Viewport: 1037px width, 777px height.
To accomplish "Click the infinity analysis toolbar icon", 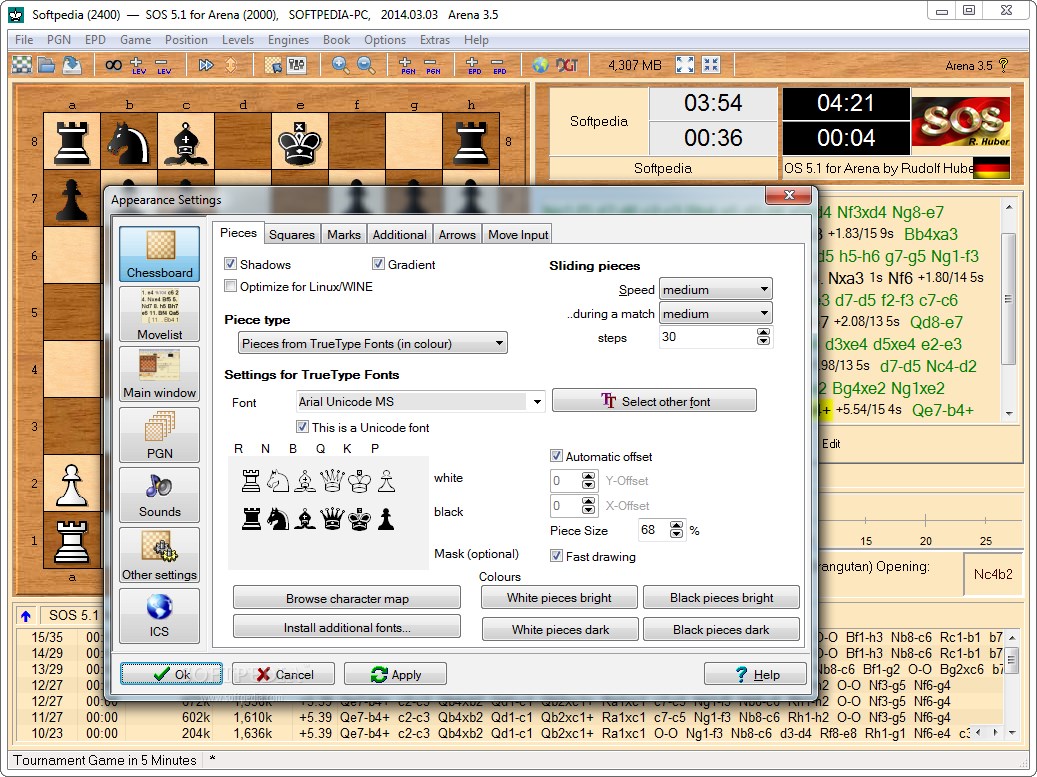I will click(114, 65).
